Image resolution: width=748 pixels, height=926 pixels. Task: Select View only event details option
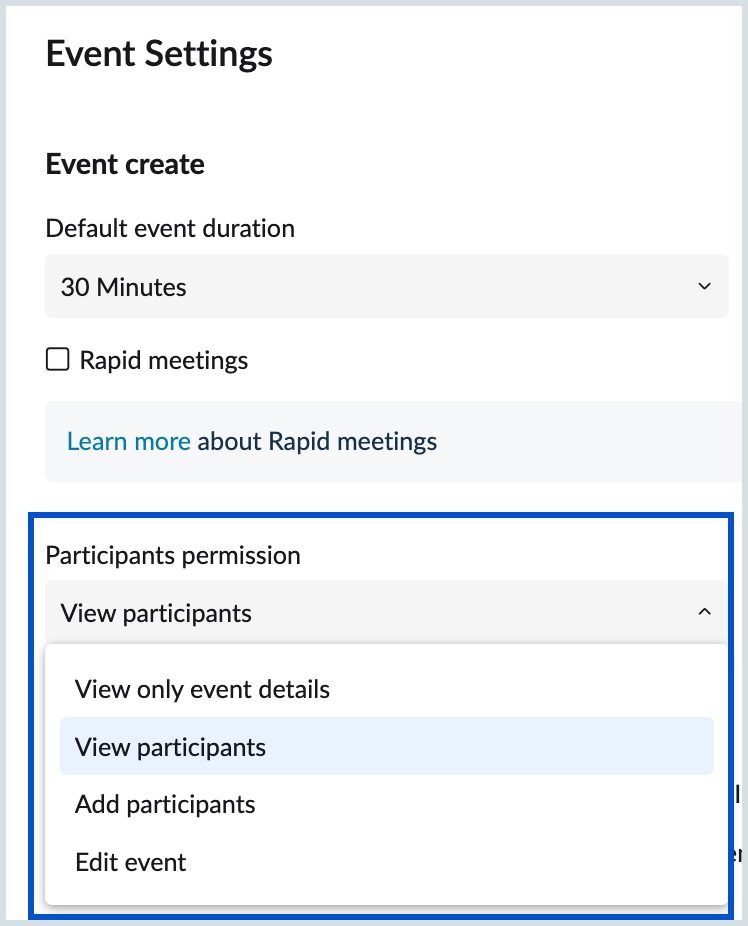click(x=202, y=689)
